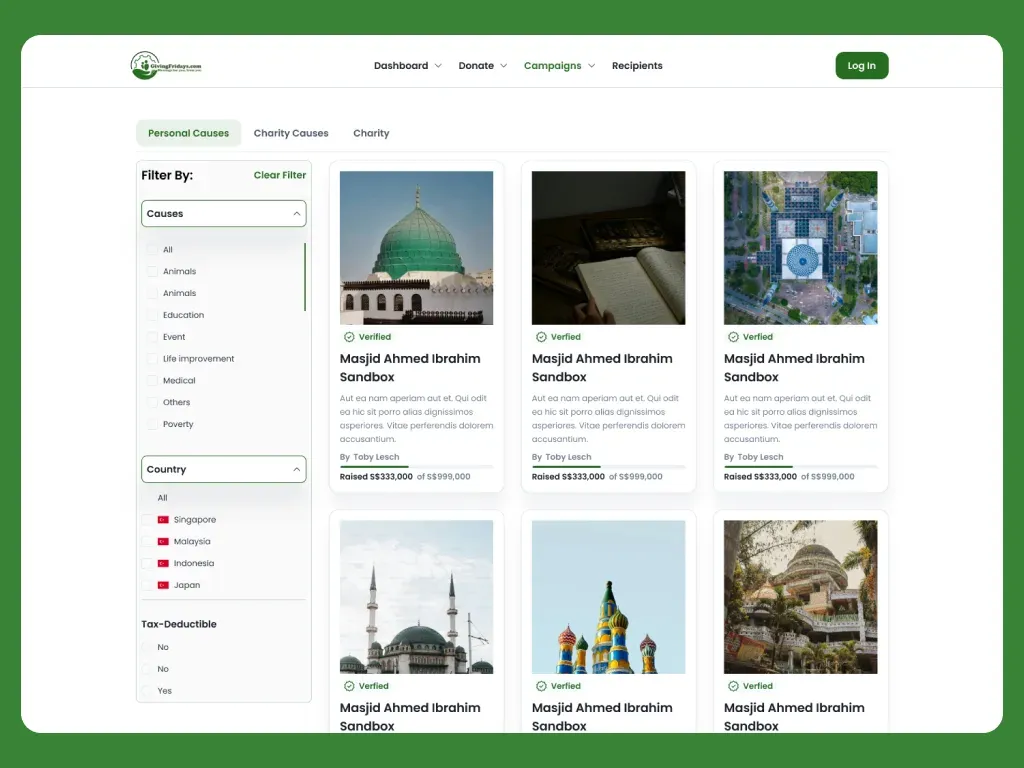Click the Causes list vertical scrollbar
This screenshot has width=1024, height=768.
[x=305, y=277]
